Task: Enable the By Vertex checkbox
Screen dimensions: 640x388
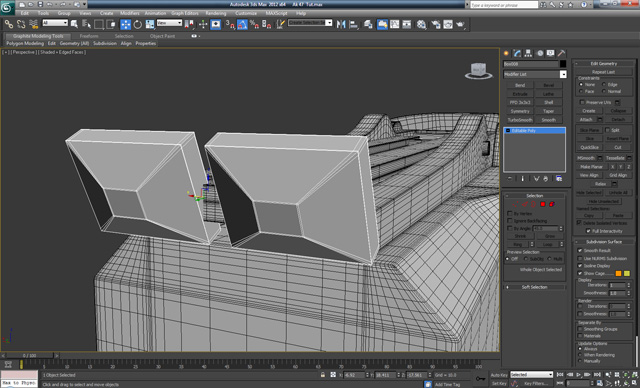Action: 509,213
